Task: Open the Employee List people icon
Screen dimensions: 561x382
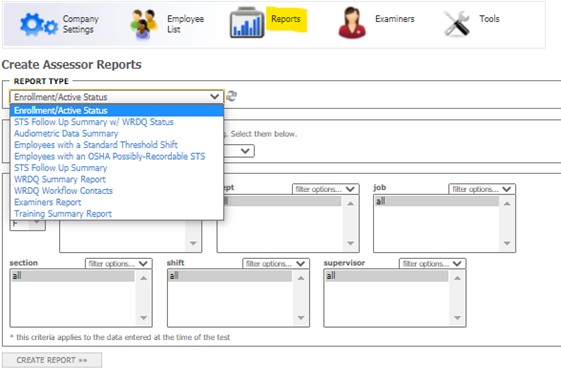Action: coord(143,24)
